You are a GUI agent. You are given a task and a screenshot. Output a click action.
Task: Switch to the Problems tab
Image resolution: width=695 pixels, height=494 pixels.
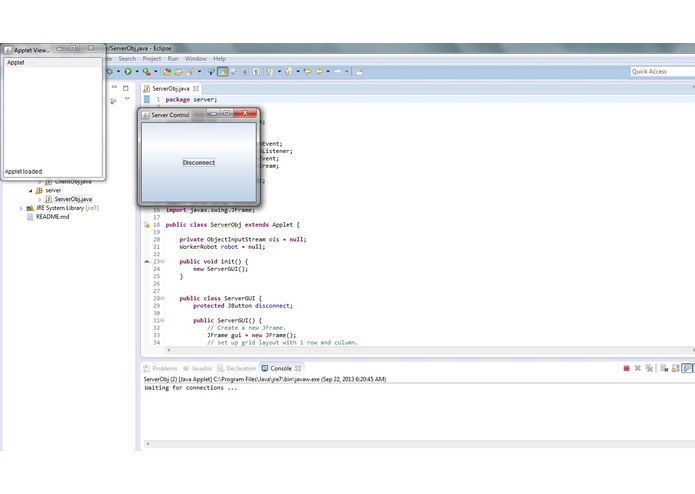pyautogui.click(x=160, y=368)
